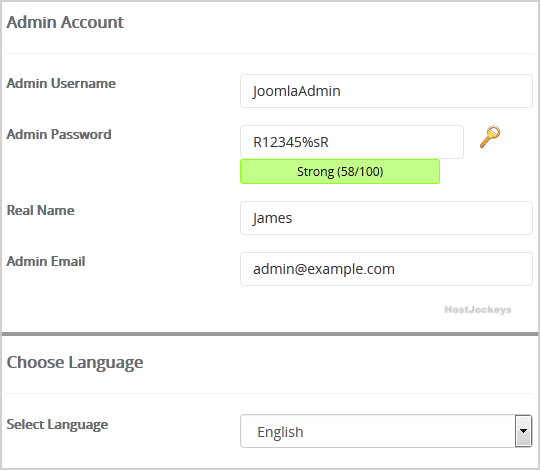
Task: Focus the Admin Password field
Action: coord(352,142)
